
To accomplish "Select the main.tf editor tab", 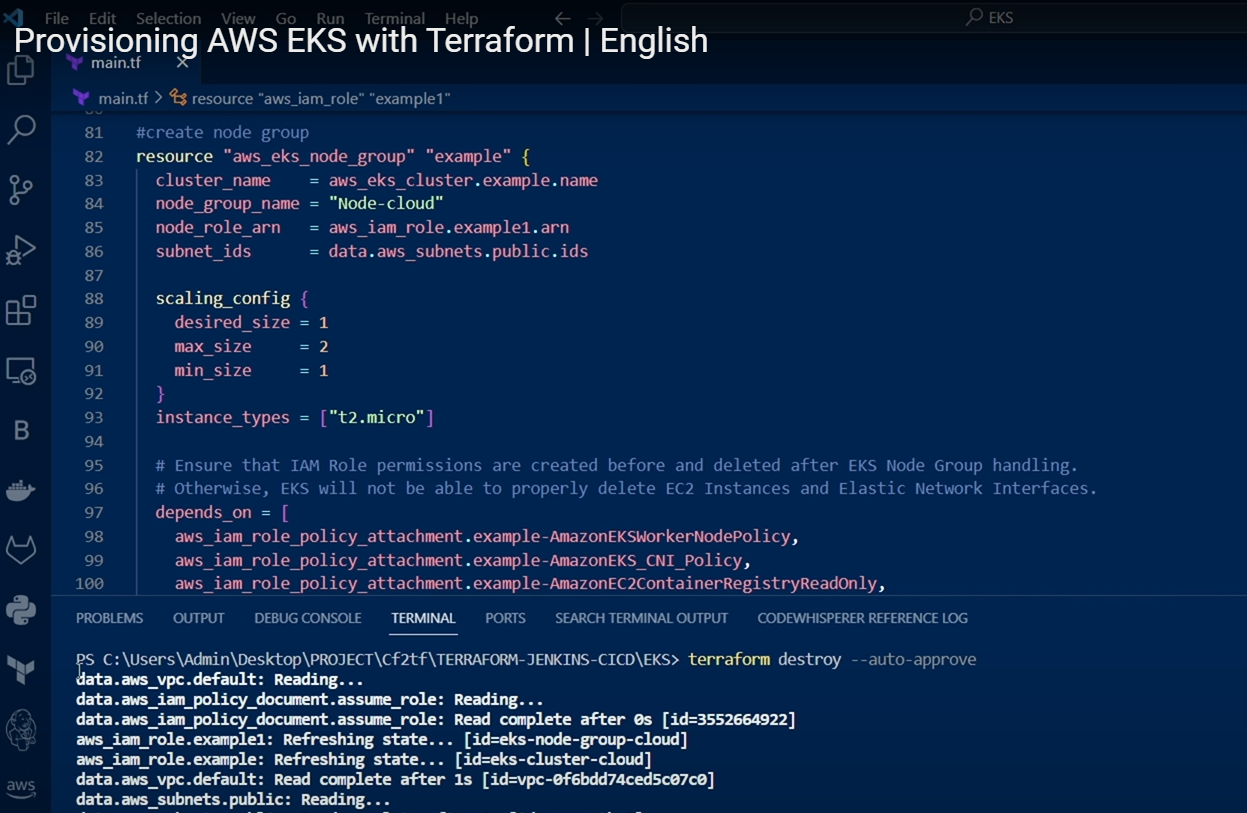I will tap(127, 63).
